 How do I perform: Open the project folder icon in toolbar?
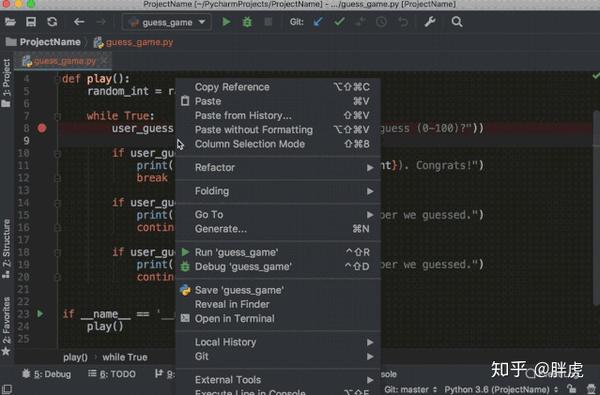(10, 22)
